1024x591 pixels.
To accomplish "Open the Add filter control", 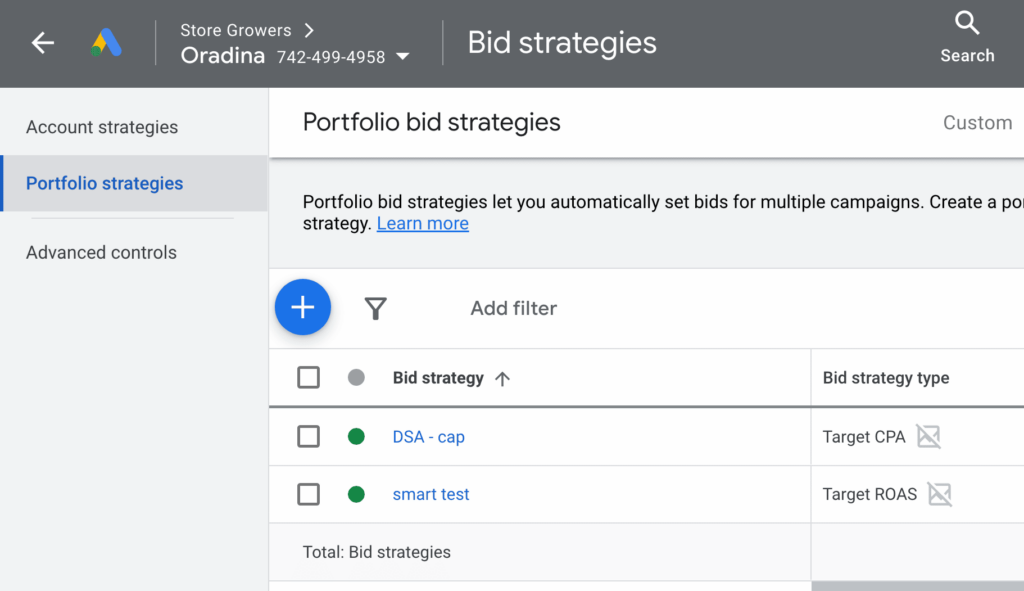I will point(512,308).
